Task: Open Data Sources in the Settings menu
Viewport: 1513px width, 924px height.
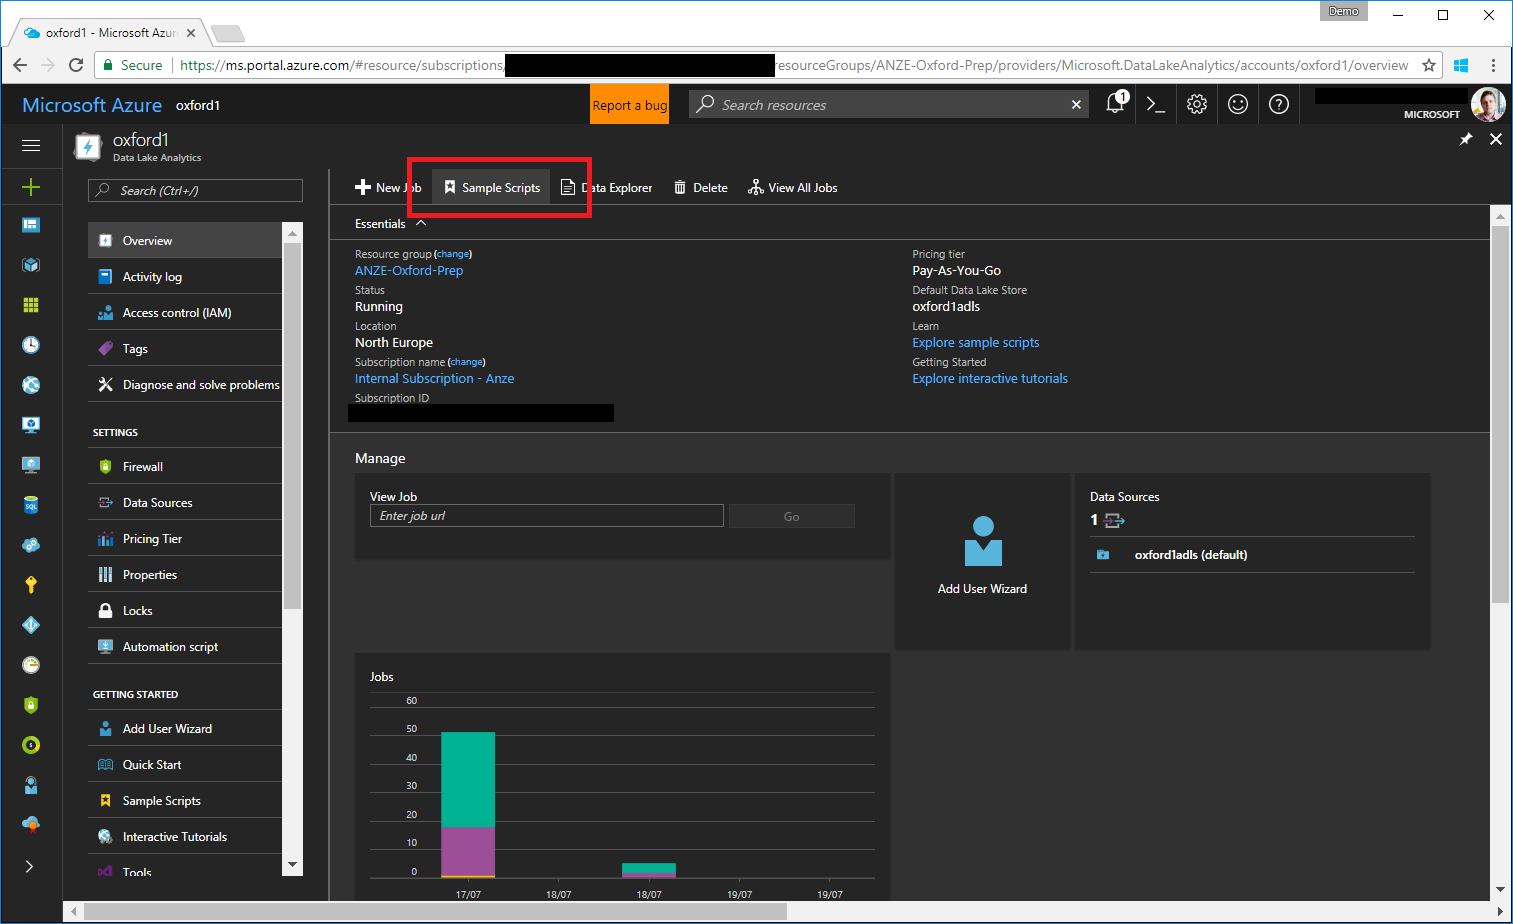Action: pos(186,503)
